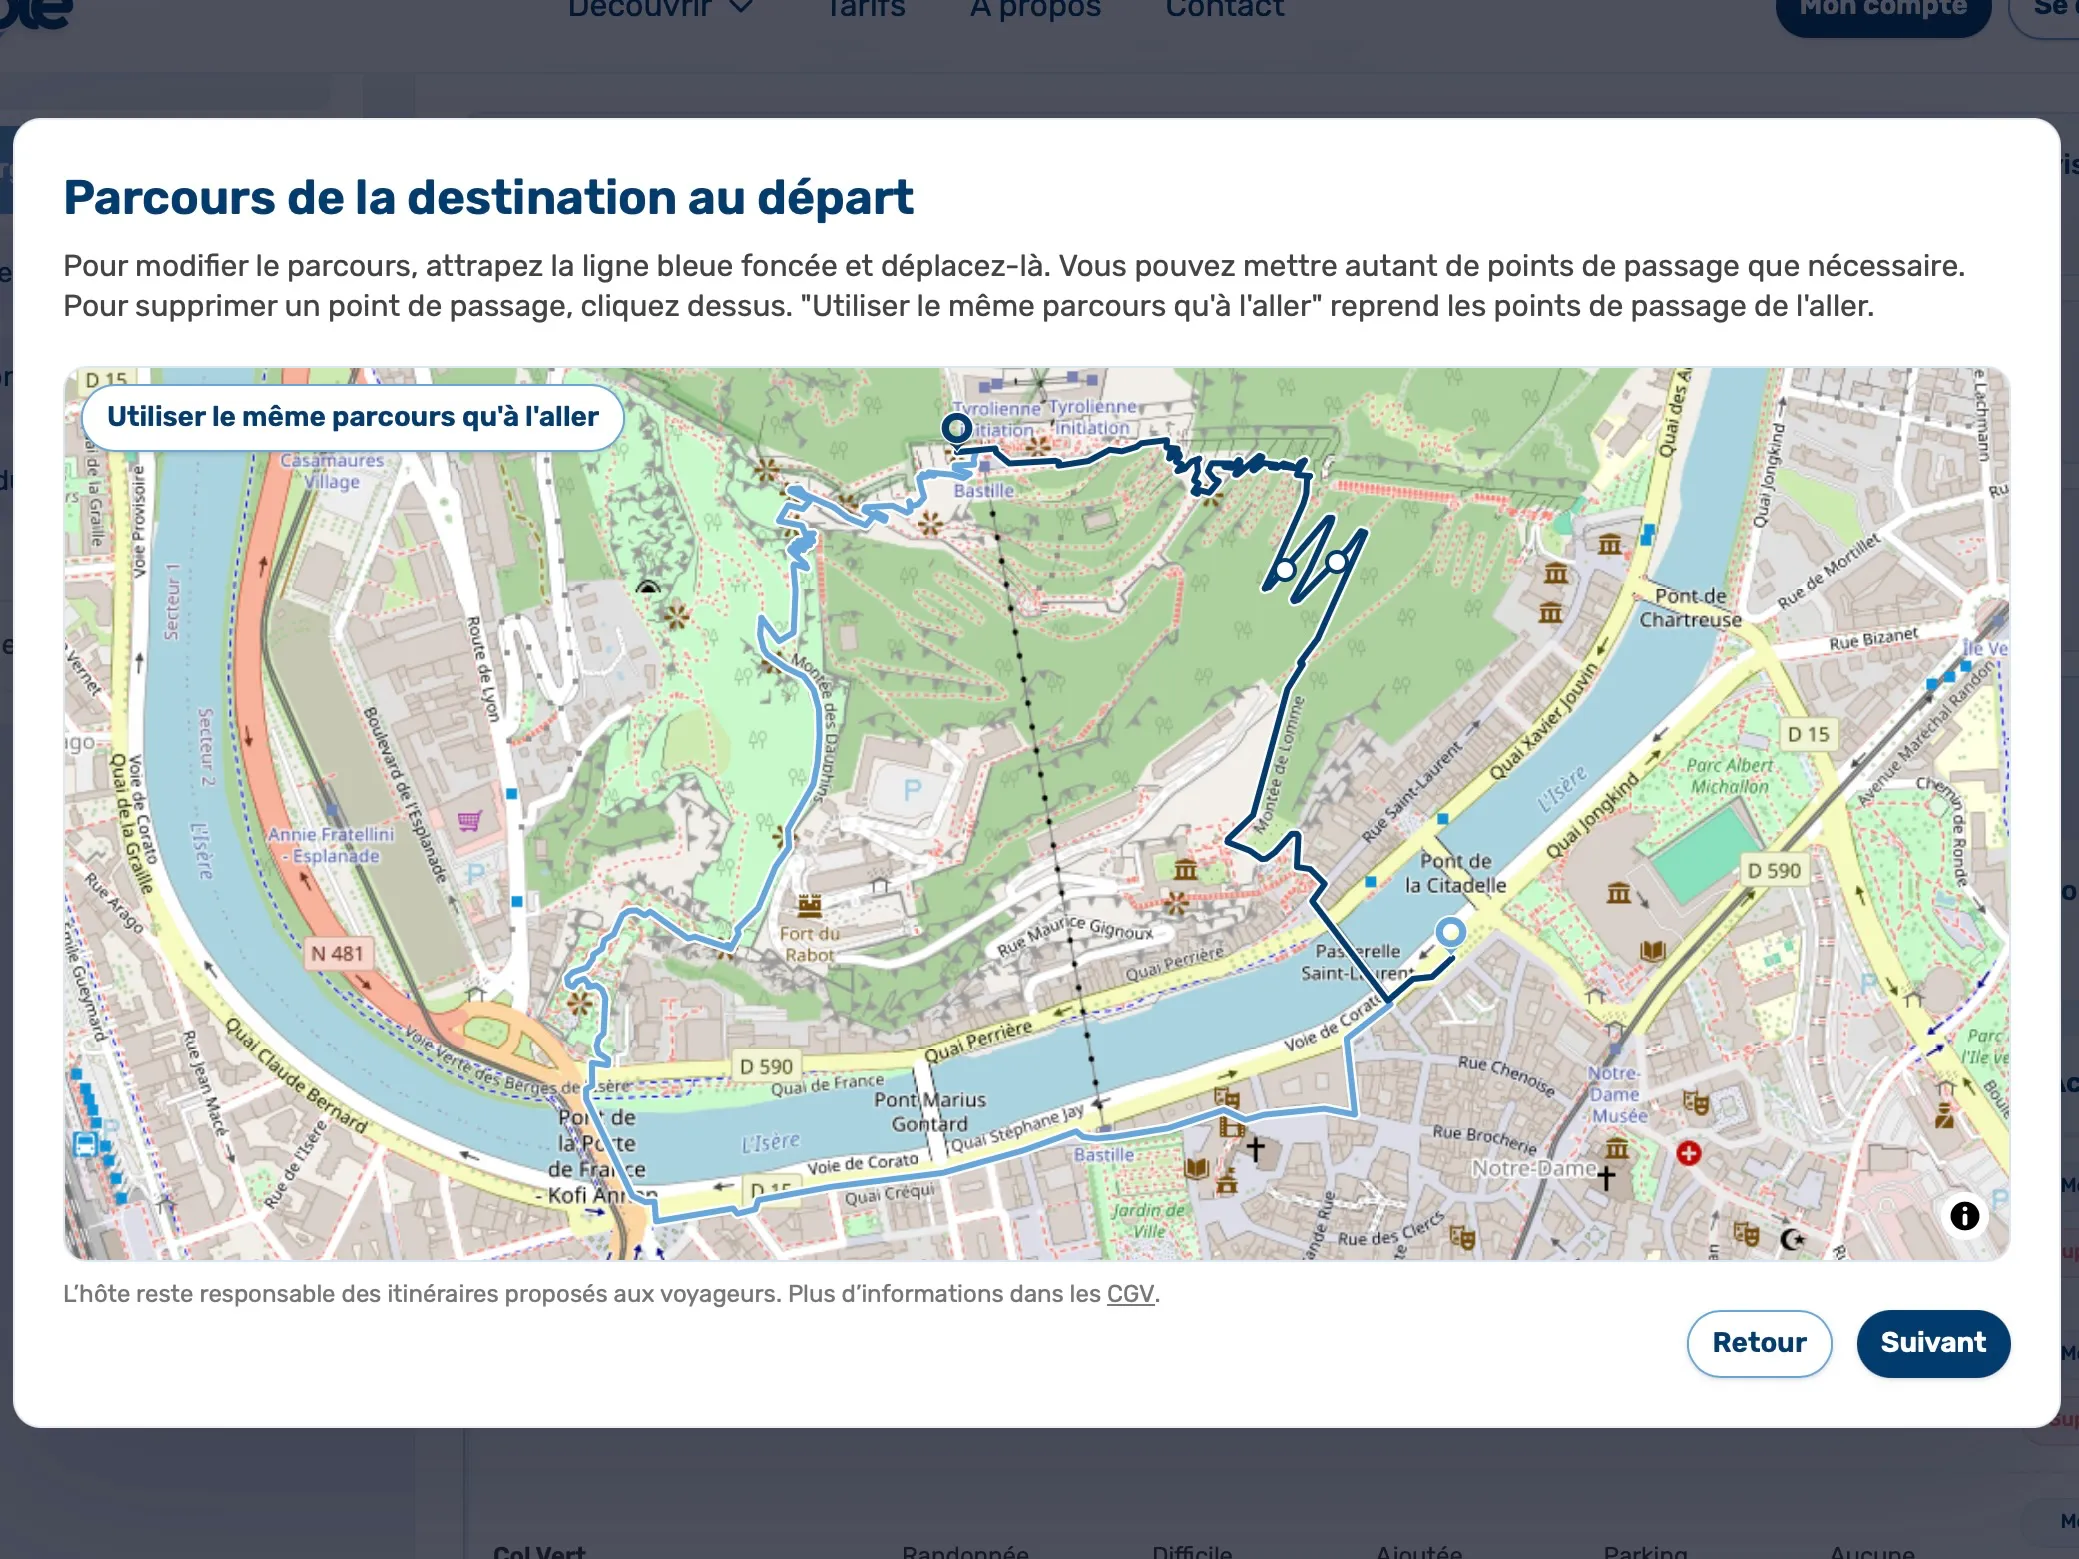This screenshot has width=2079, height=1559.
Task: Click the Notre-Dame church cross icon
Action: click(x=1605, y=1178)
